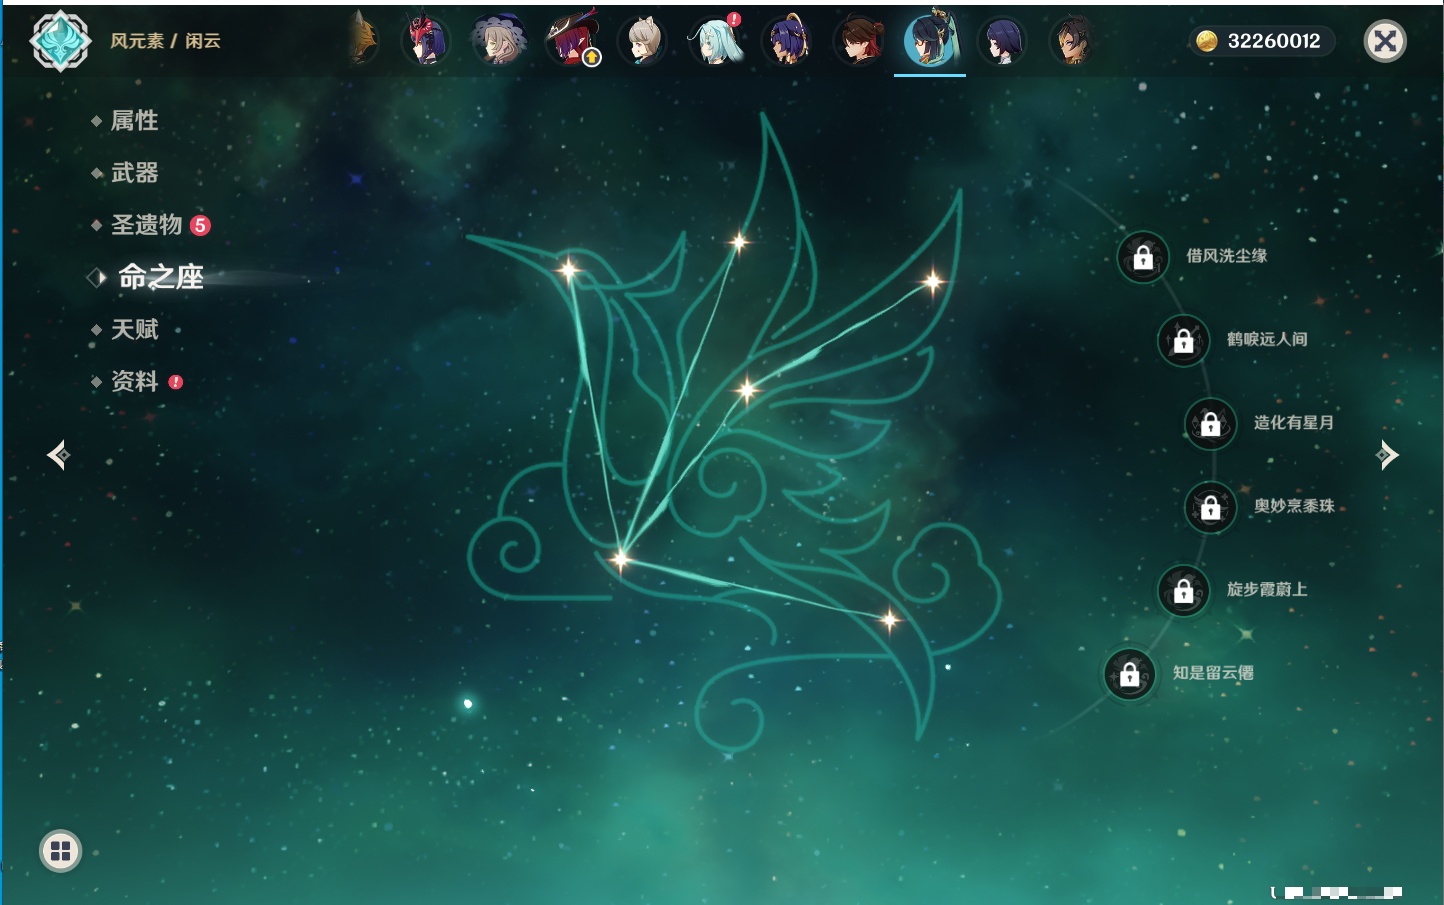Go to previous character with left arrow
The height and width of the screenshot is (905, 1444).
[58, 455]
